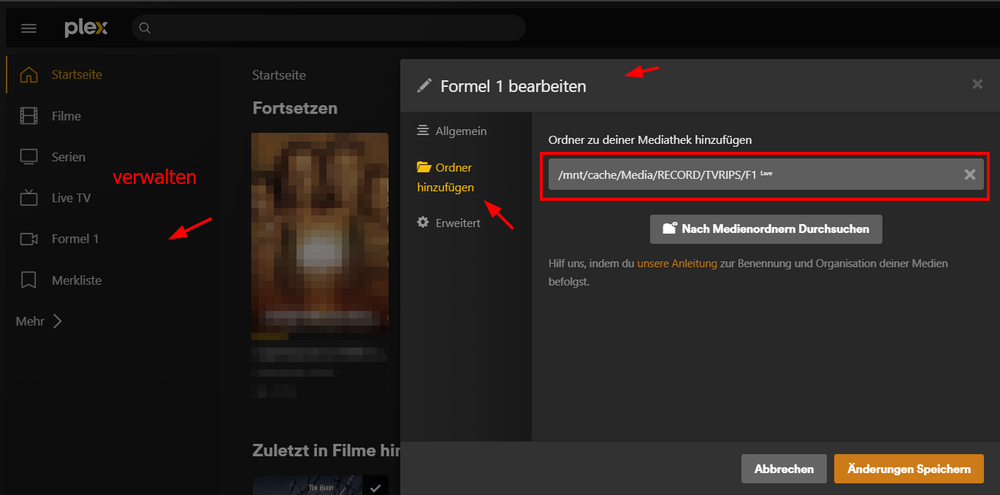Focus the top search field
Screen dimensions: 1000x495
coord(328,28)
